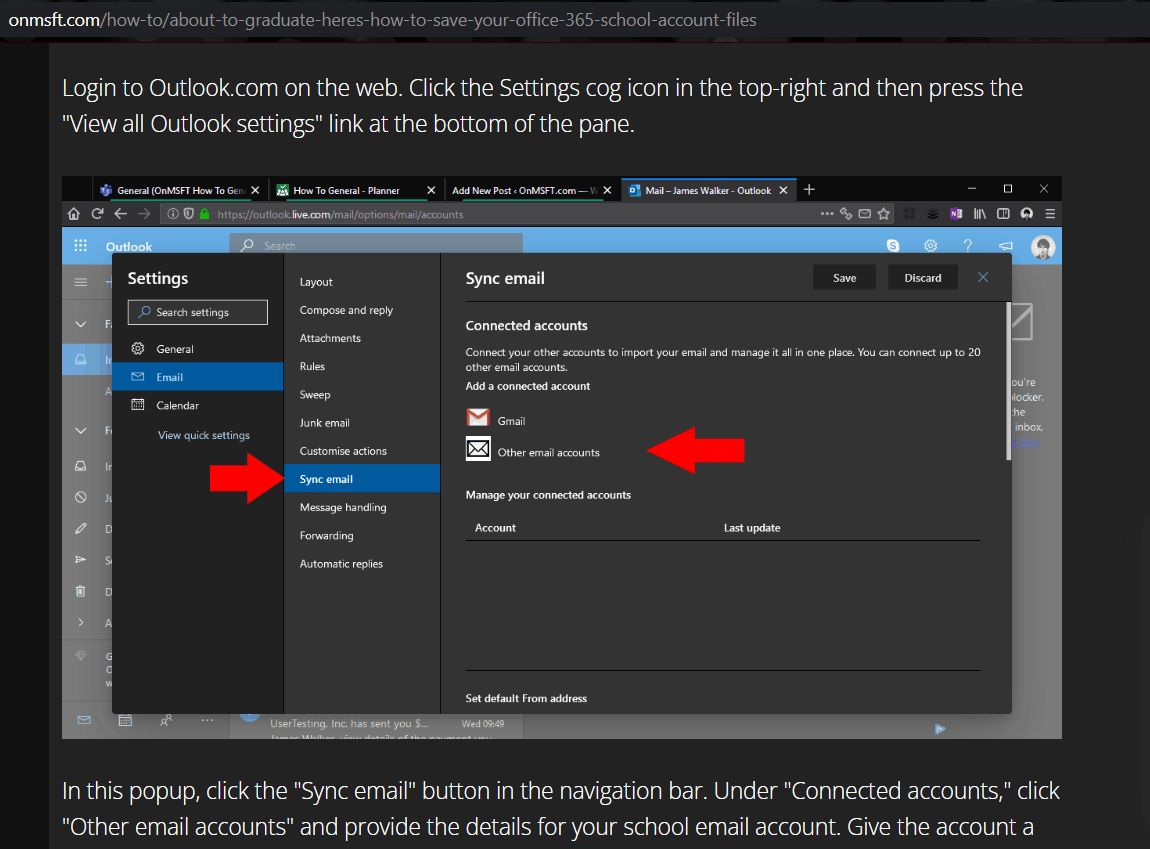
Task: Open the Outlook app launcher grid
Action: tap(81, 246)
